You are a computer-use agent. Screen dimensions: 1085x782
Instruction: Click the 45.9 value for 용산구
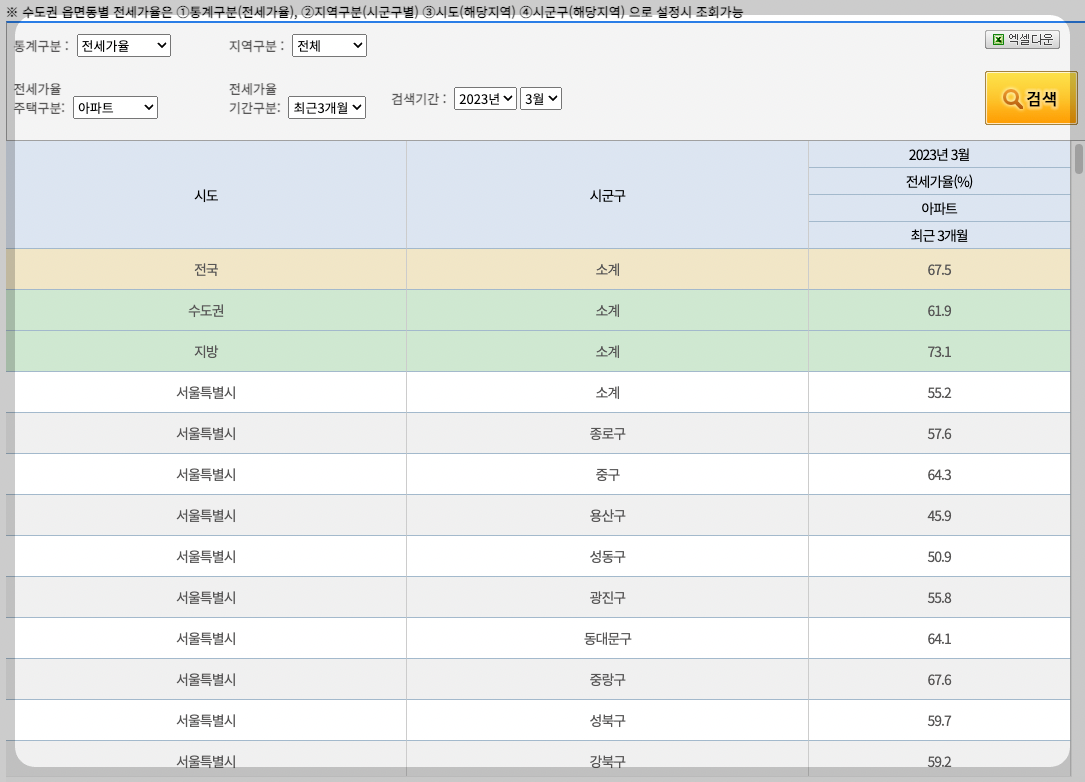coord(939,515)
